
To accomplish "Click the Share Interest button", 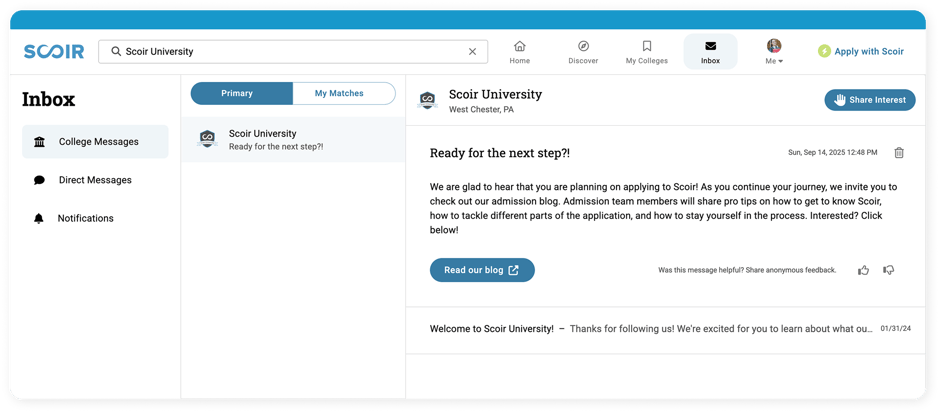I will [x=870, y=100].
